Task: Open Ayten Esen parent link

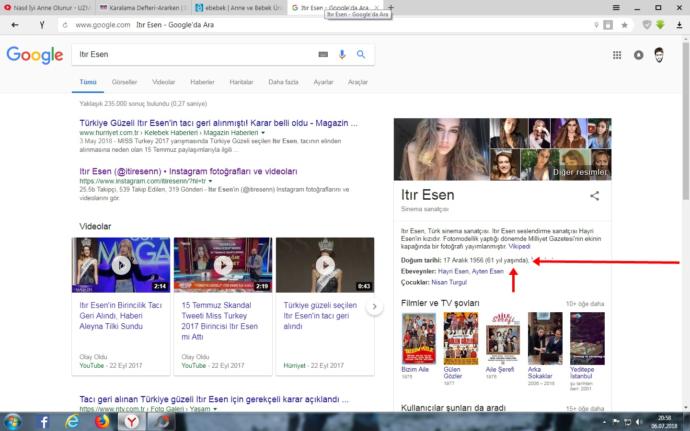Action: pos(488,271)
